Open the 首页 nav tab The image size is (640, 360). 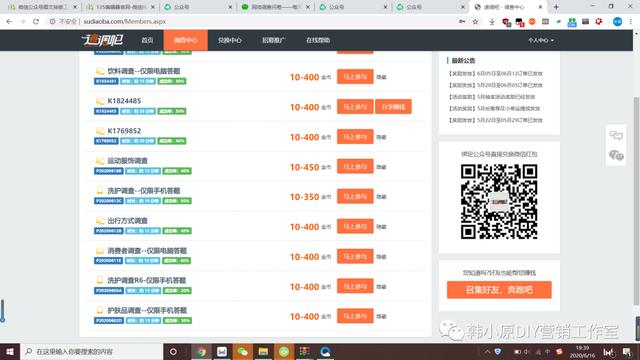pyautogui.click(x=147, y=40)
